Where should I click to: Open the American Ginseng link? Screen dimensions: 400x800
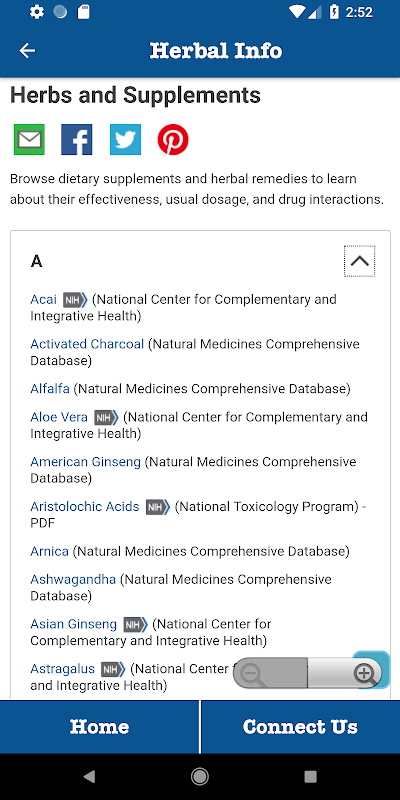[85, 462]
